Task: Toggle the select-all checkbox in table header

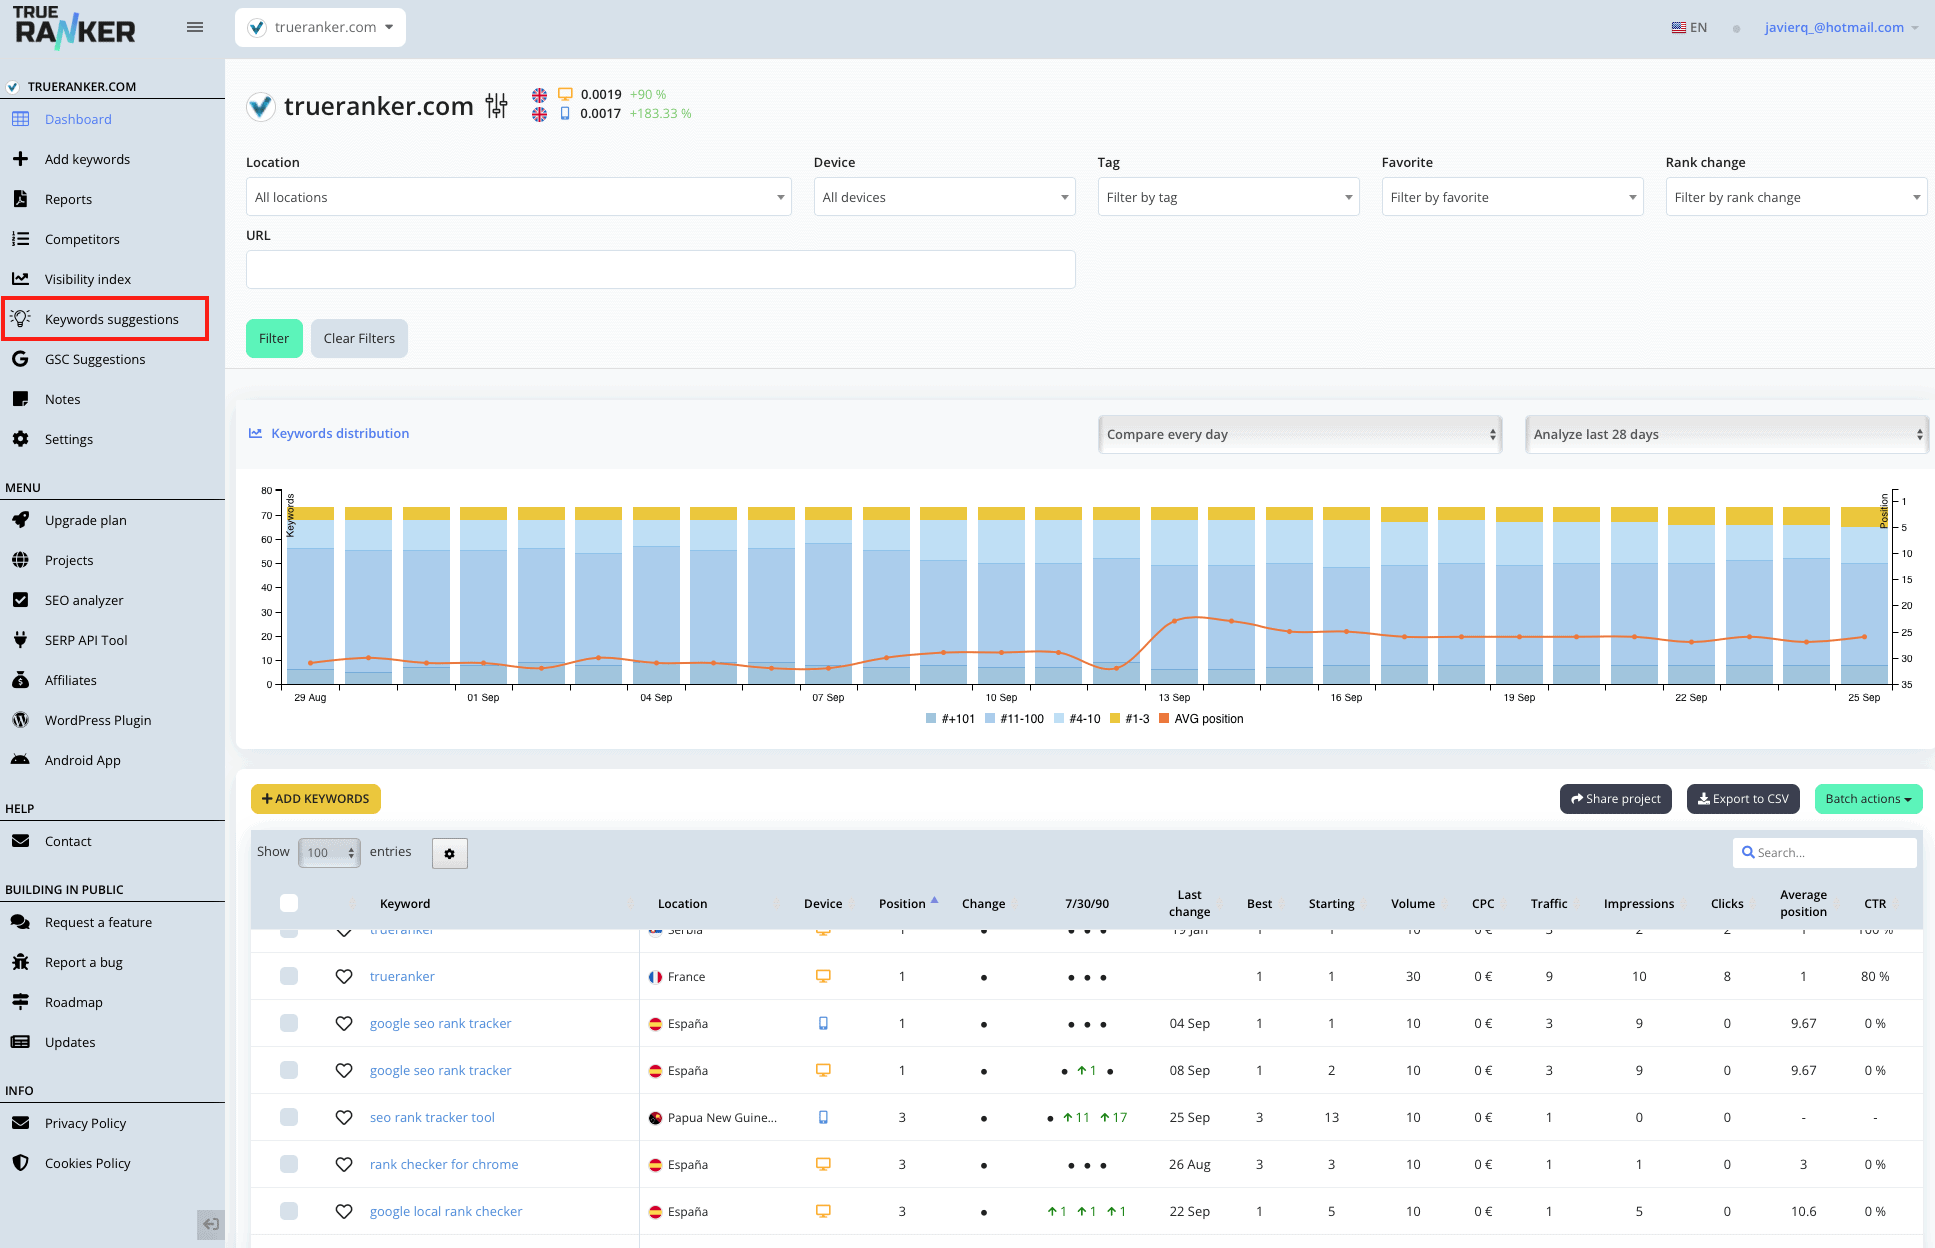Action: (289, 903)
